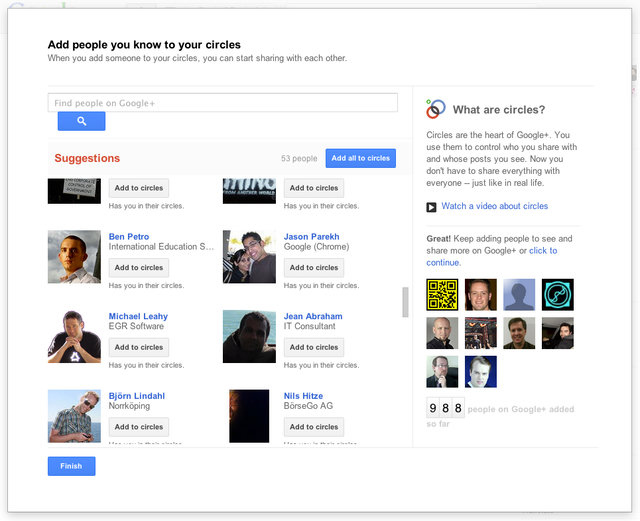Click the magnifying glass search button
The image size is (640, 521).
tap(81, 121)
